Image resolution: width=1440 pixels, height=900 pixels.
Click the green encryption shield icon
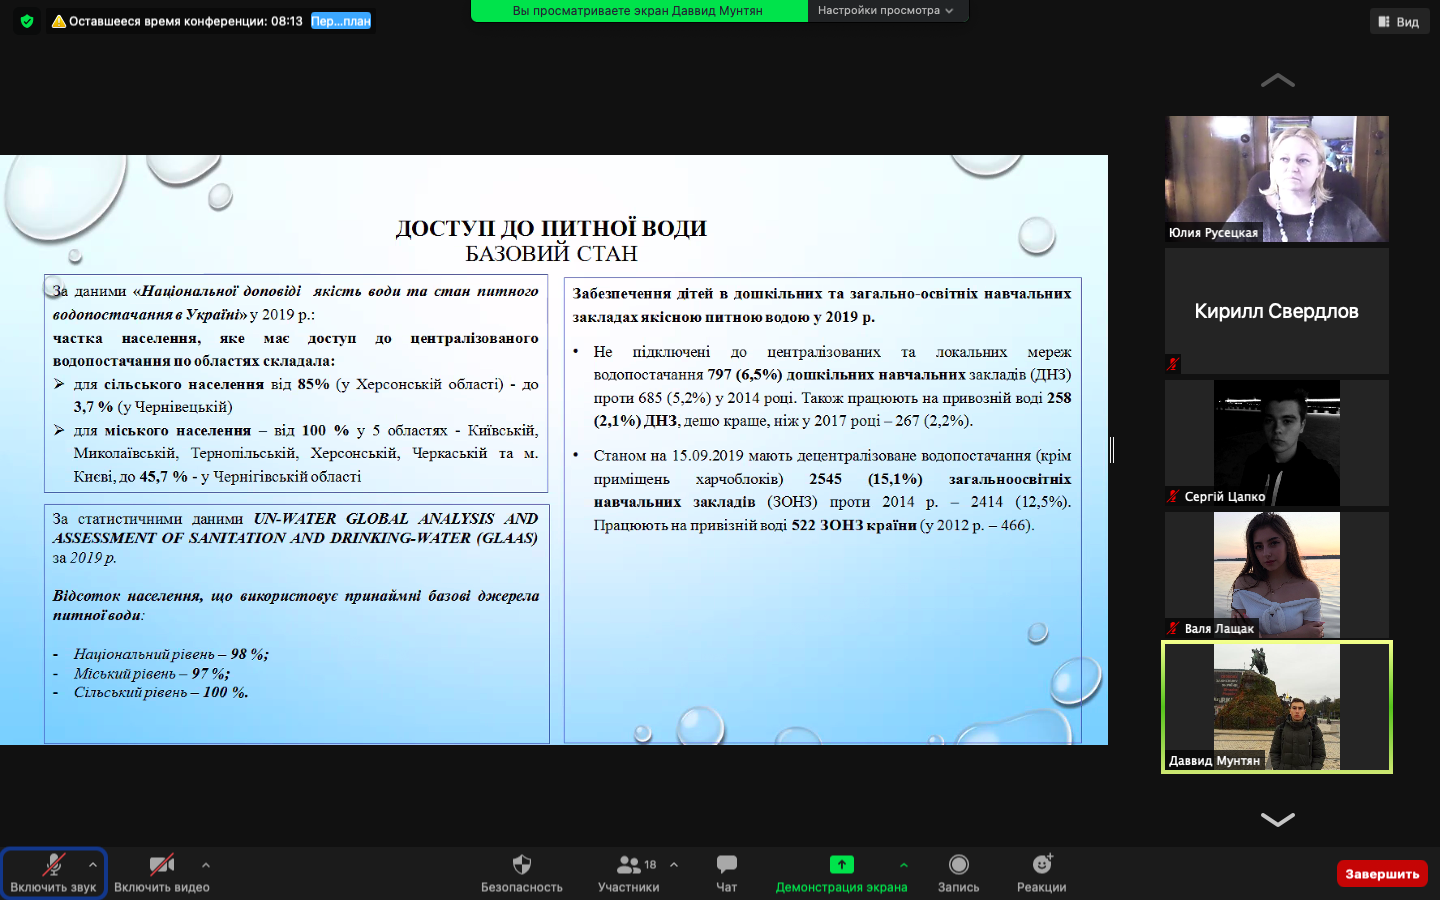pyautogui.click(x=27, y=21)
